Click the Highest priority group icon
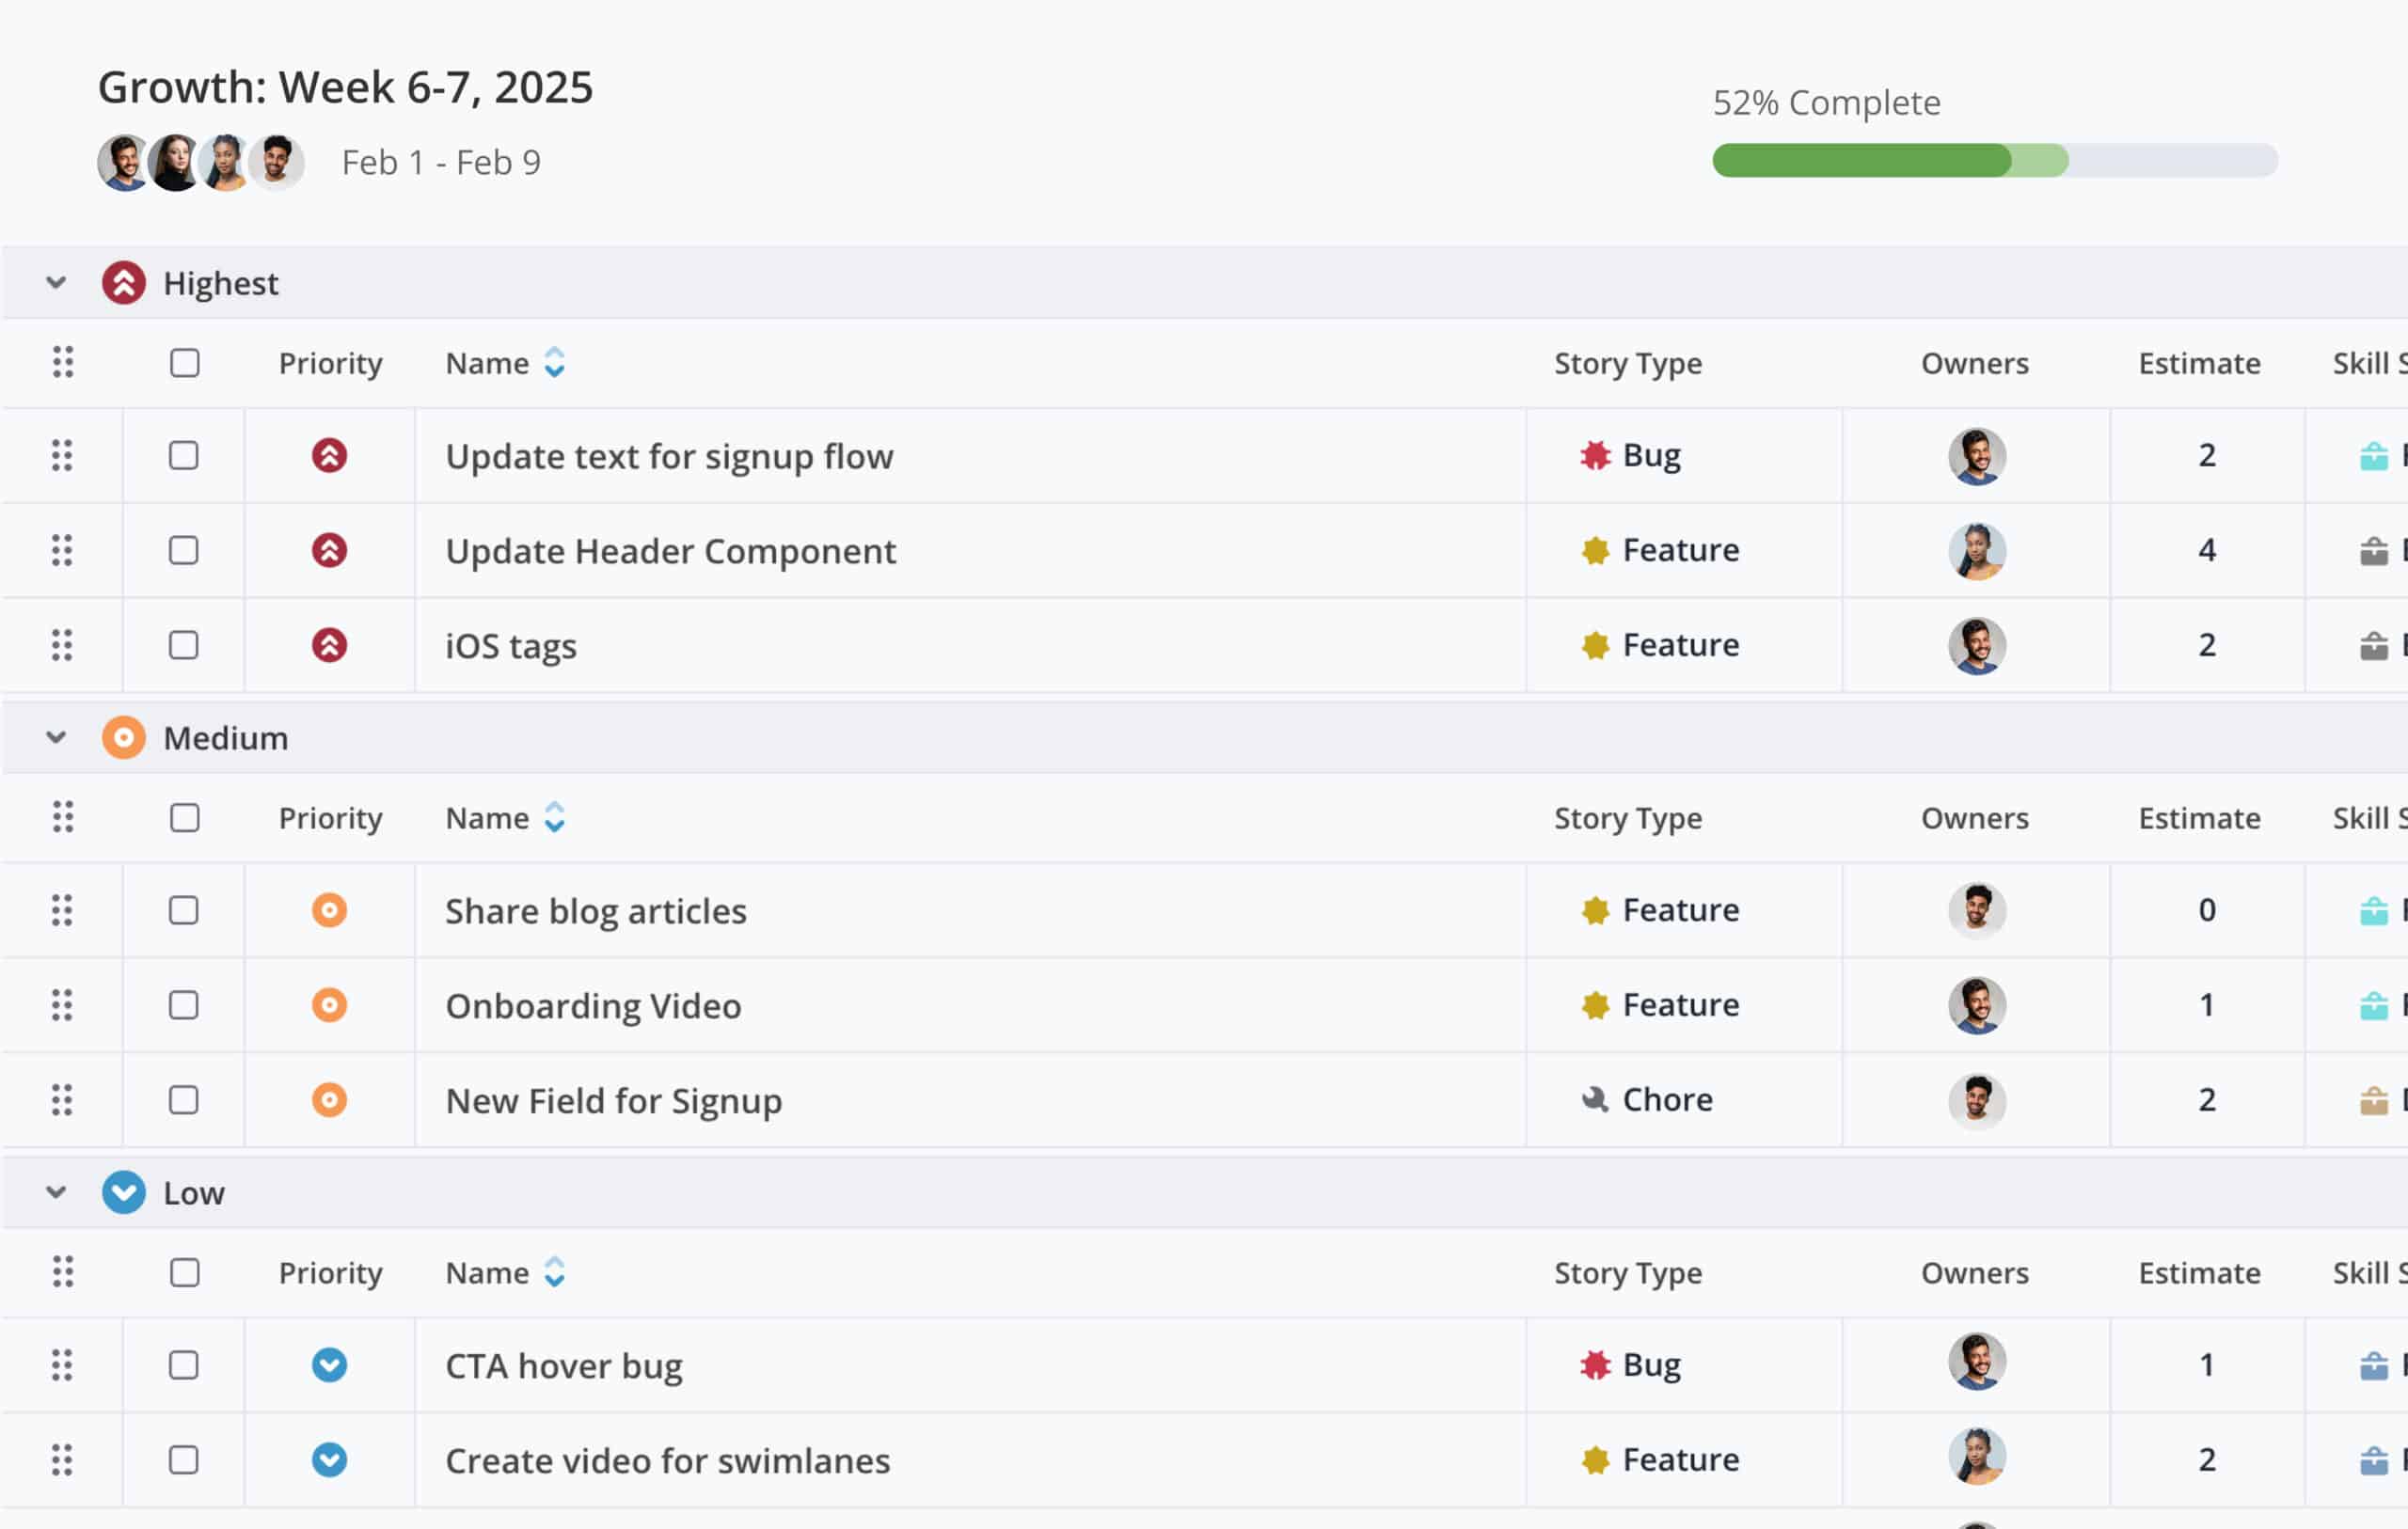2408x1529 pixels. (x=124, y=283)
